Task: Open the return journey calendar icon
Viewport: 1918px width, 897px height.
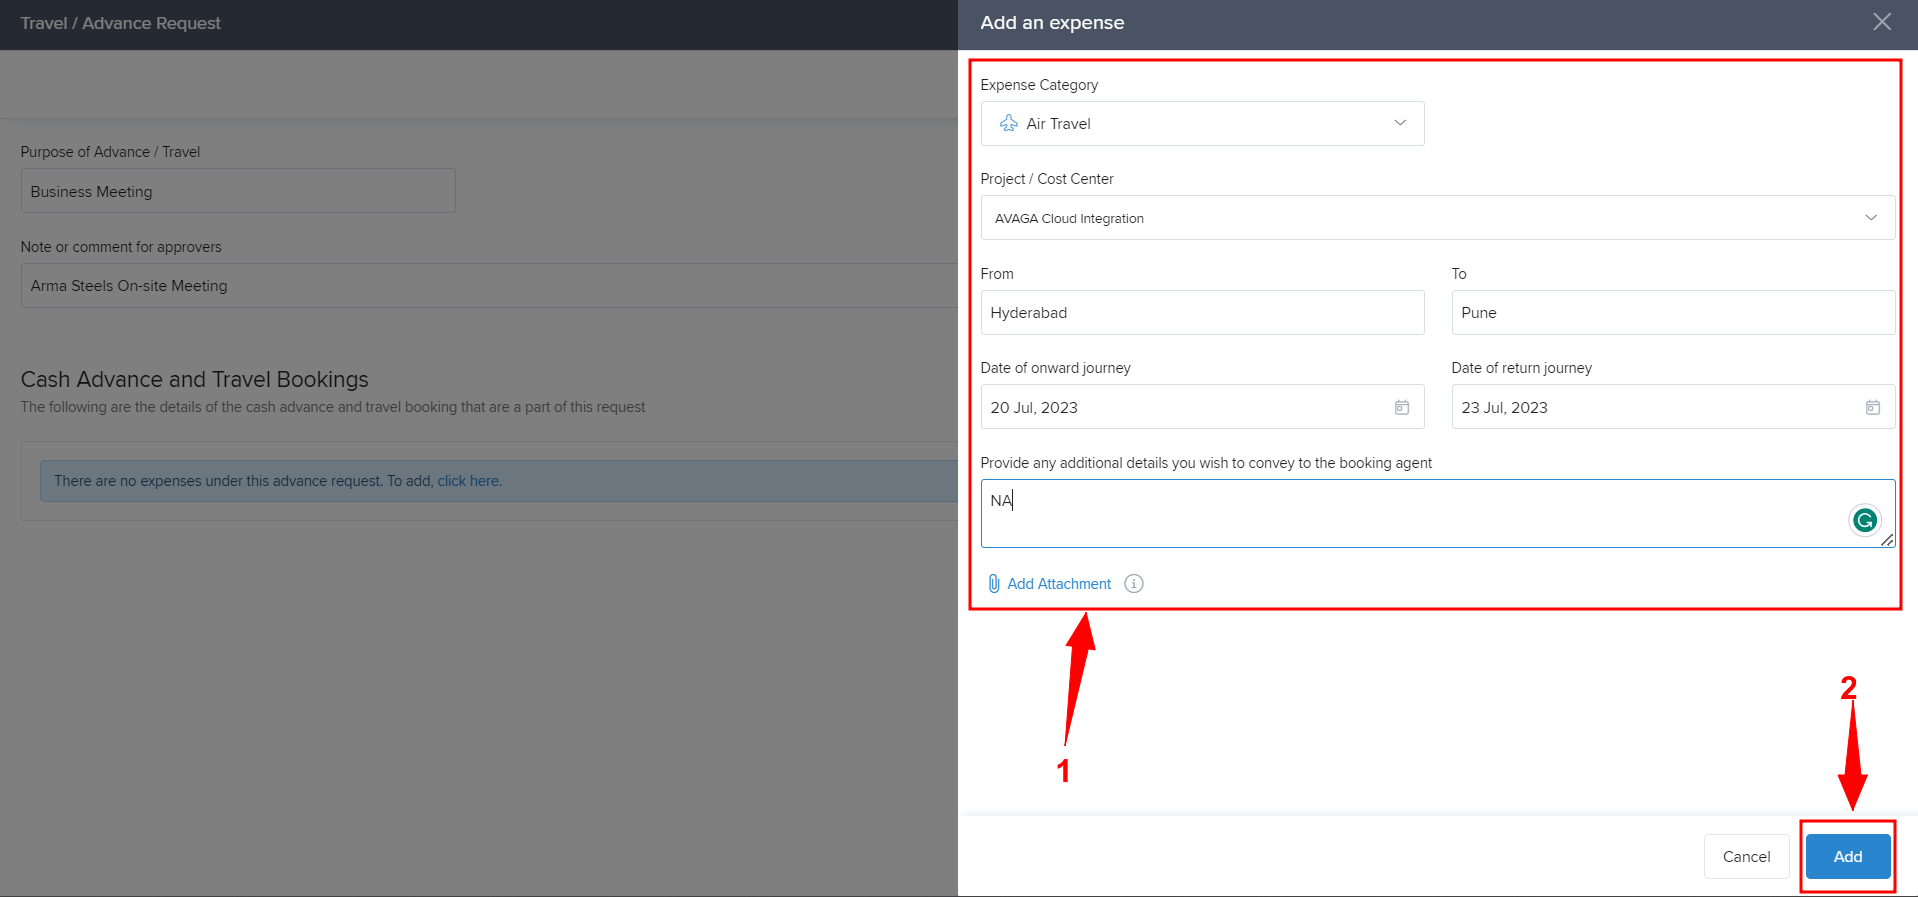Action: pyautogui.click(x=1872, y=407)
